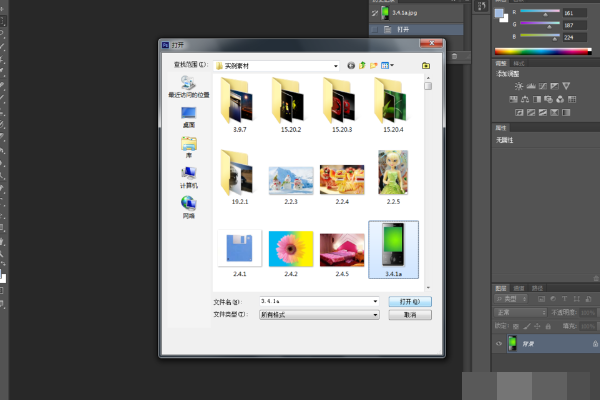
Task: Select the Adjustments tab
Action: [501, 64]
